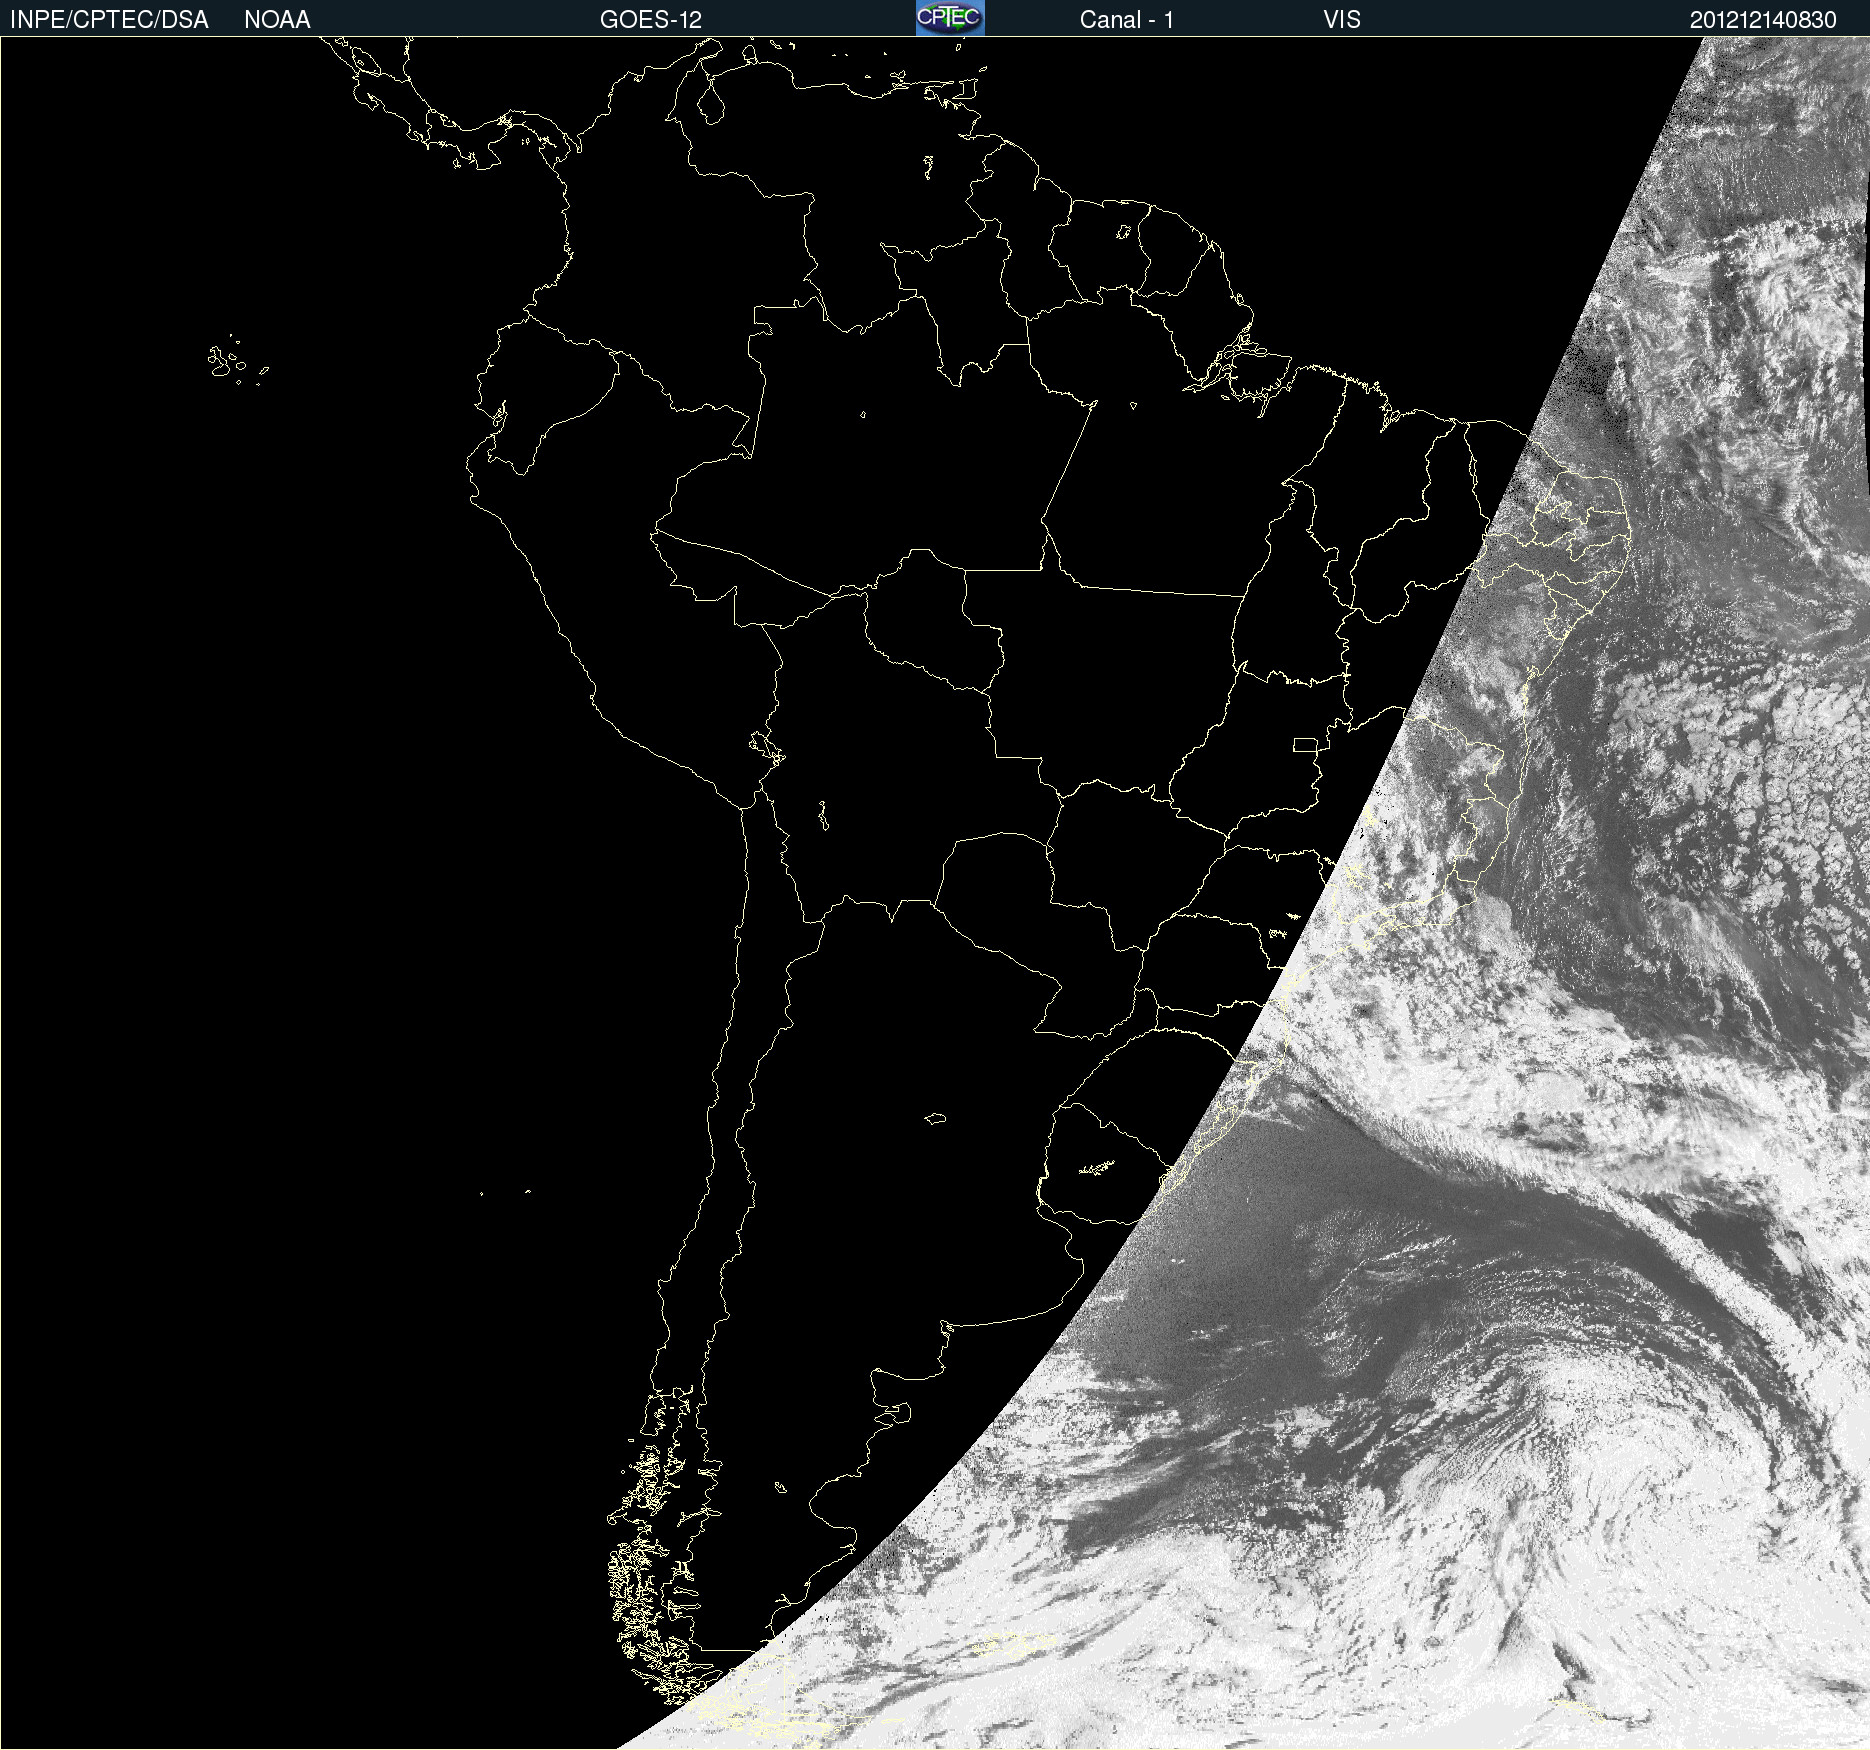Click the VIS channel label

[x=1342, y=20]
